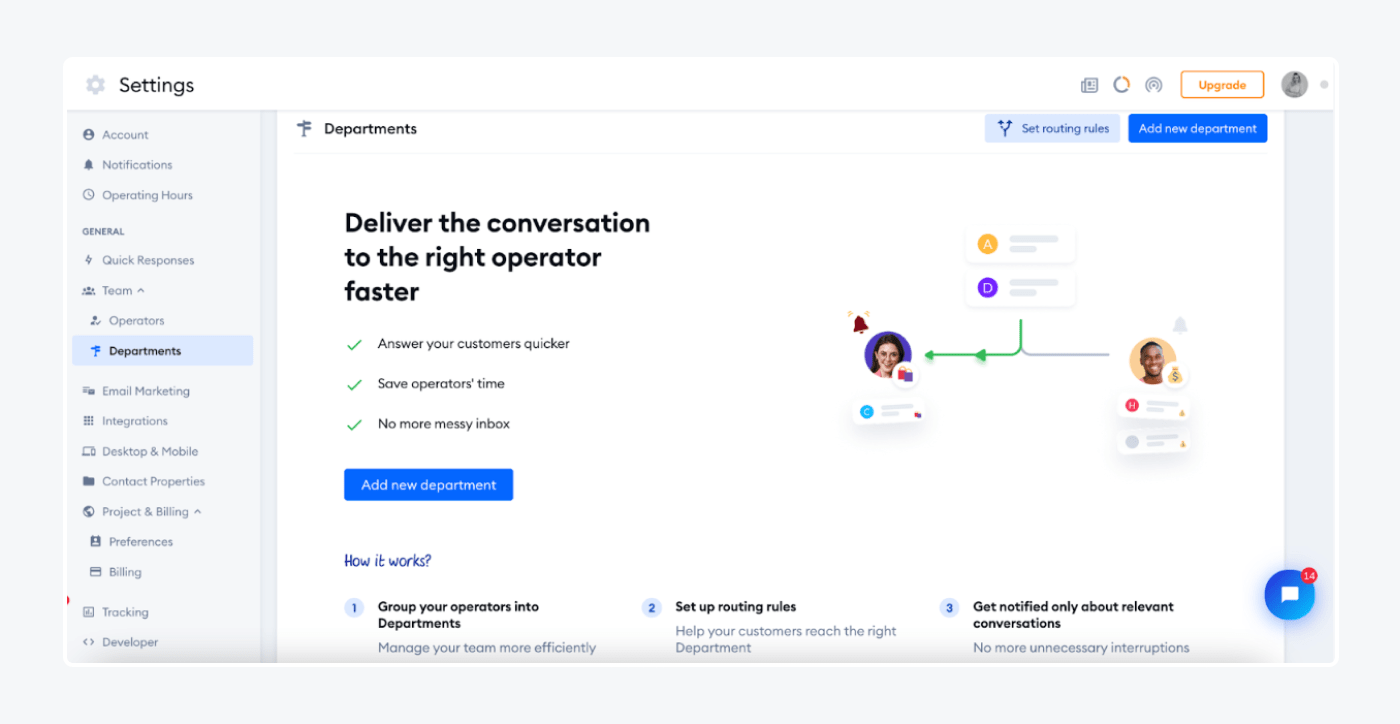Click the Preferences icon in sidebar

point(96,542)
